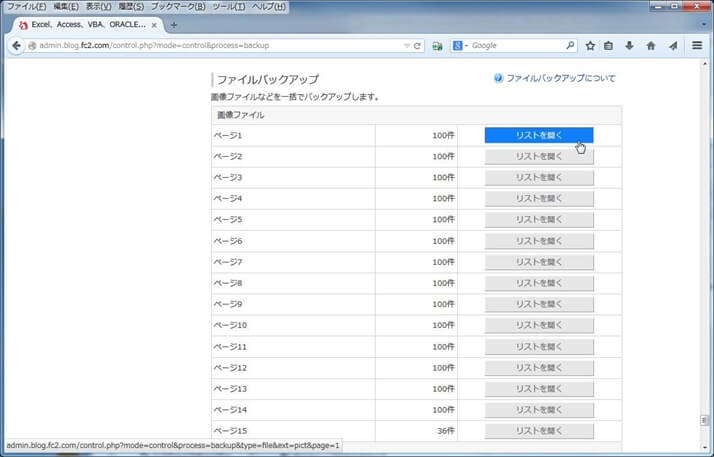Open the tab list dropdown arrow

pos(704,25)
